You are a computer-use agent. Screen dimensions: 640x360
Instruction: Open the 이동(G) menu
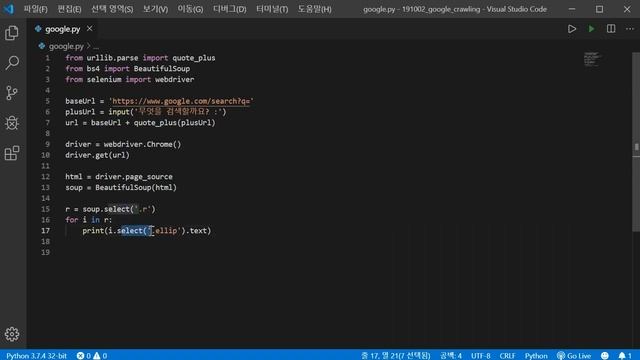point(190,9)
